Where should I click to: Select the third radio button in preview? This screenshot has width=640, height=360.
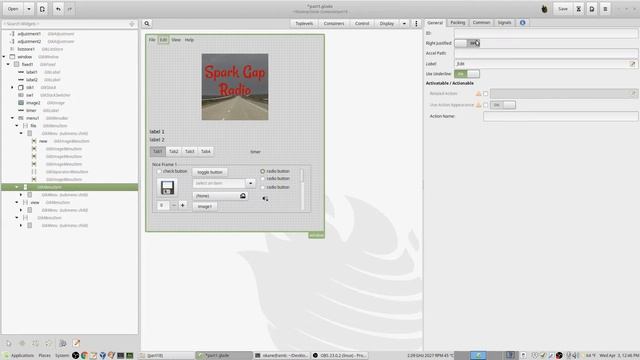click(262, 187)
